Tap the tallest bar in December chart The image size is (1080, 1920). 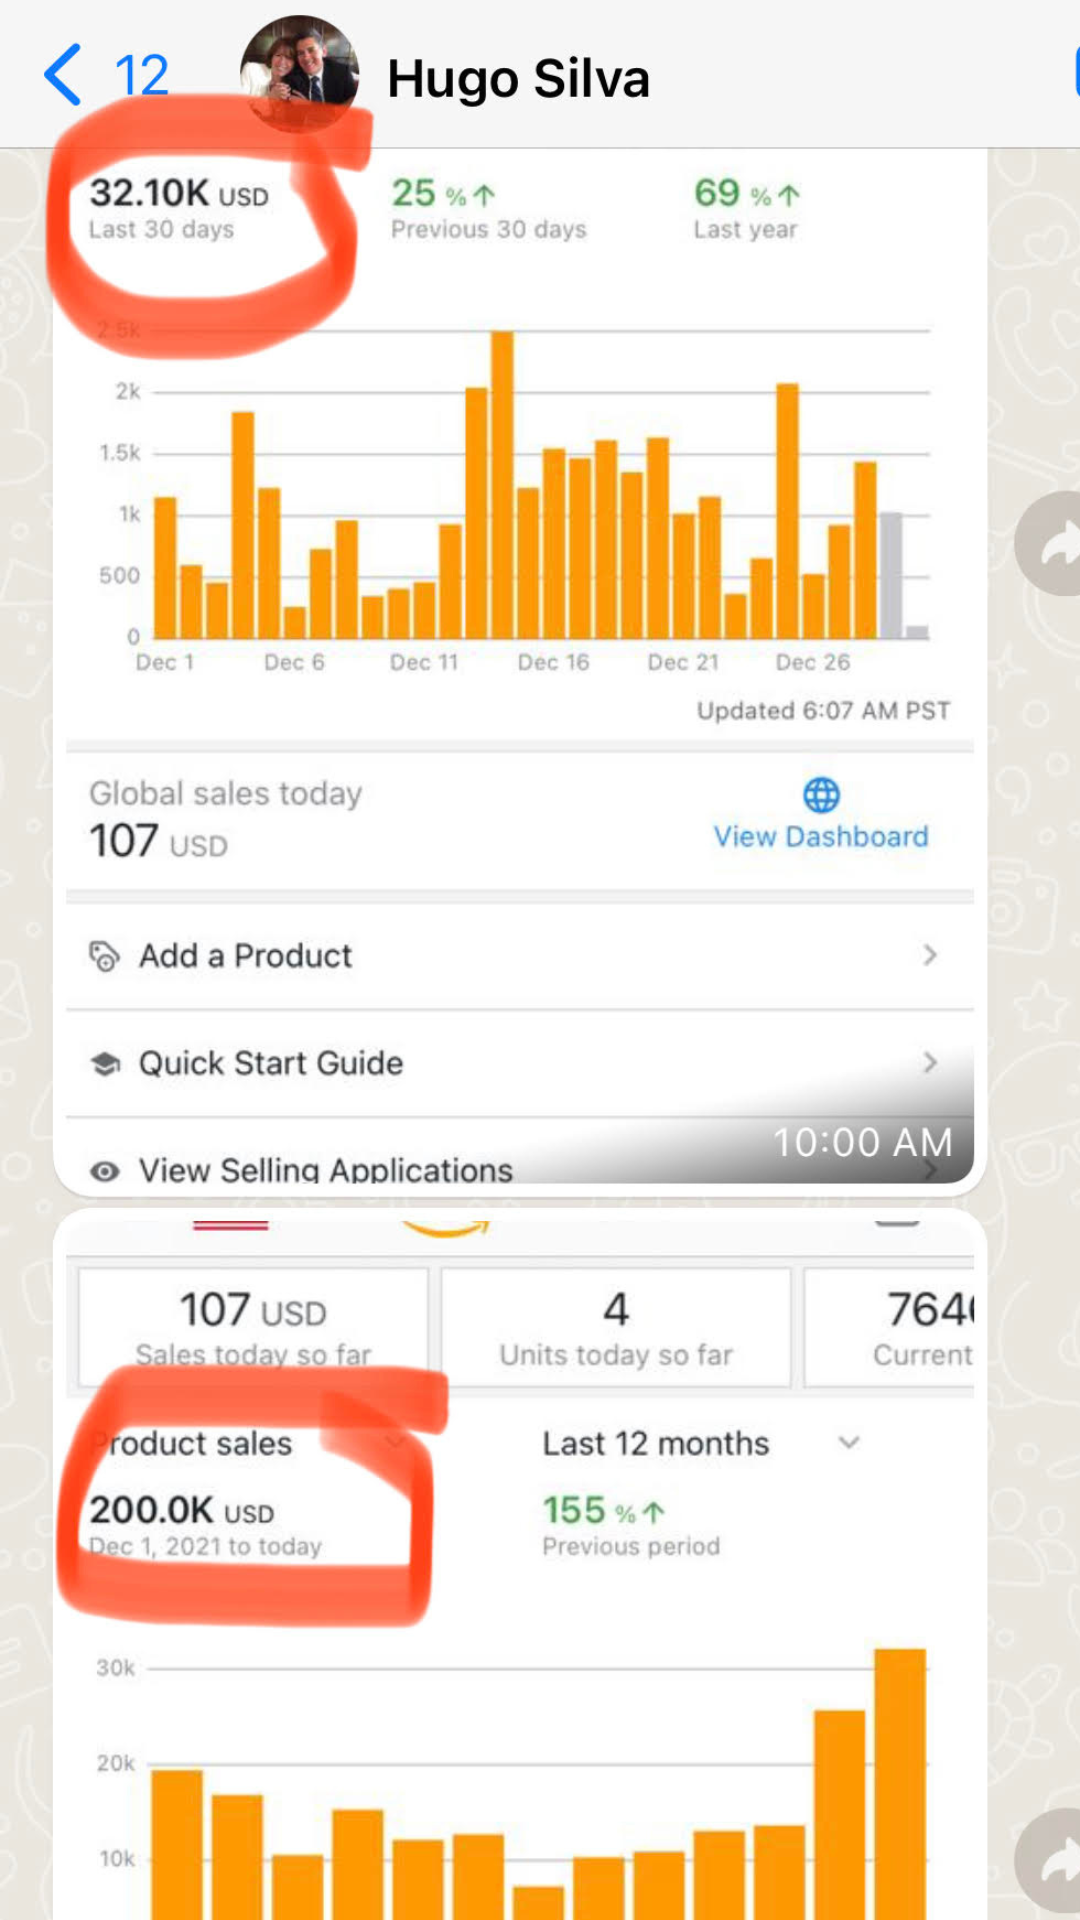click(502, 485)
